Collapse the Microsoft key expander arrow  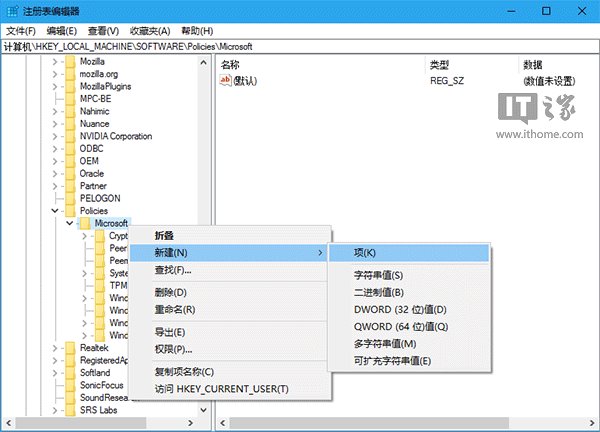(69, 223)
